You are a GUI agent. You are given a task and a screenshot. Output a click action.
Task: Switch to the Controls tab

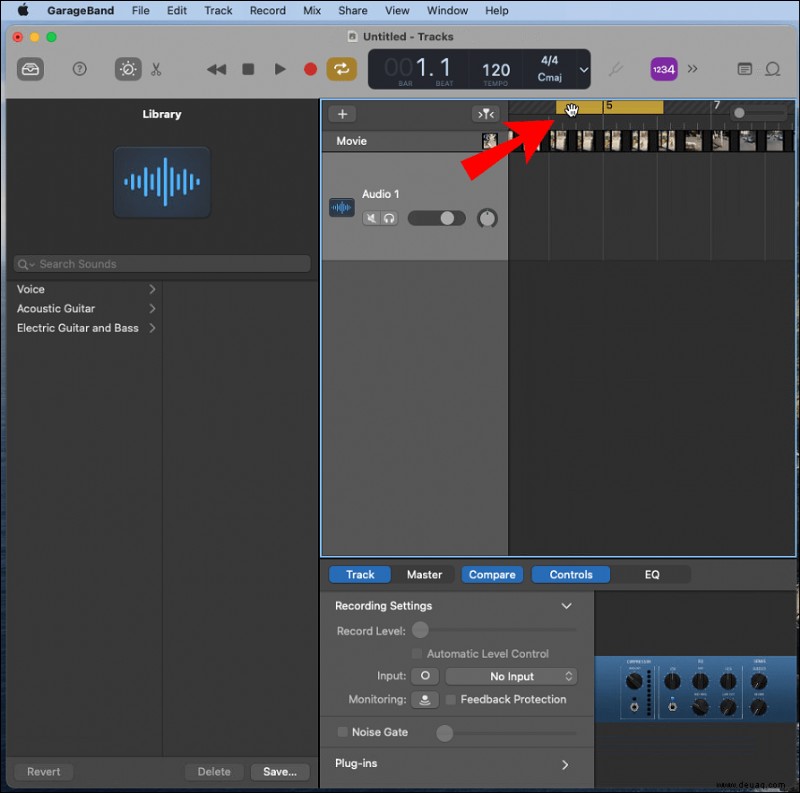click(570, 575)
